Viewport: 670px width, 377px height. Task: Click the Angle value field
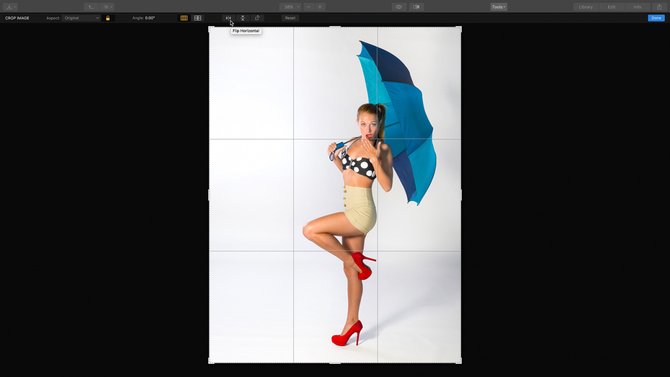click(150, 18)
